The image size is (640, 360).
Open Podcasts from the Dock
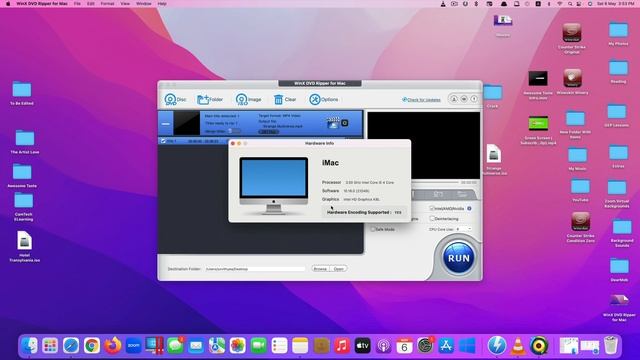coord(383,346)
